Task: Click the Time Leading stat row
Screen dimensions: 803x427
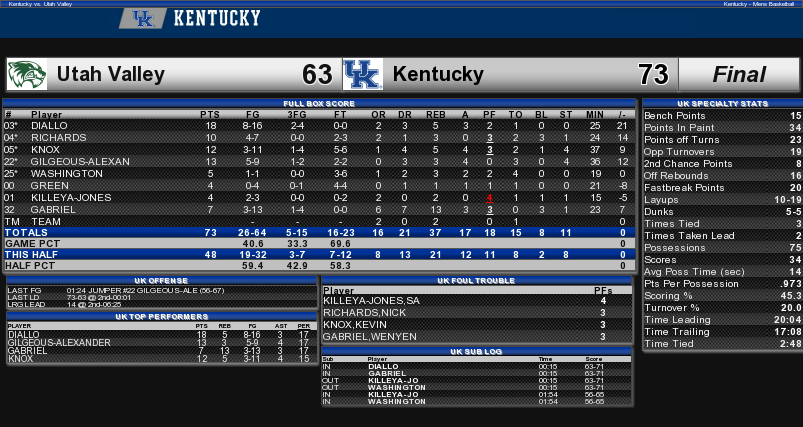Action: tap(722, 320)
